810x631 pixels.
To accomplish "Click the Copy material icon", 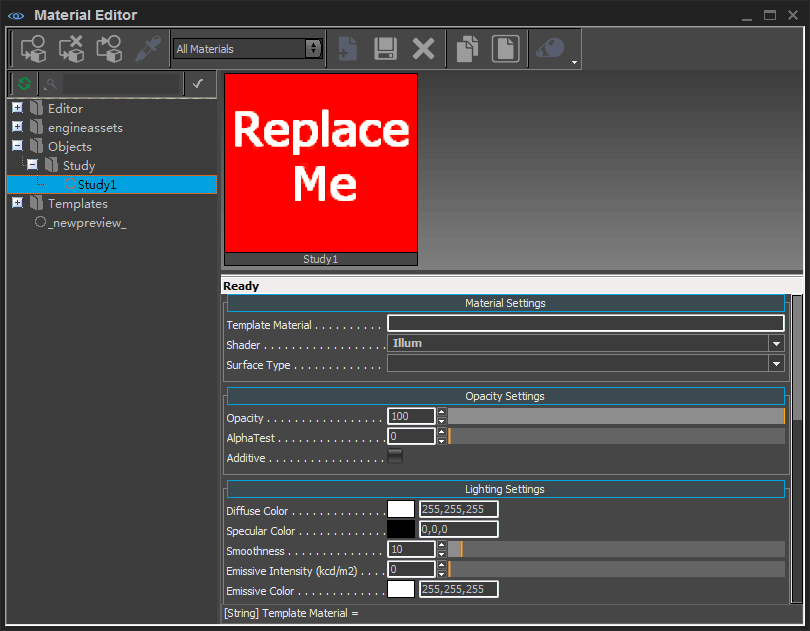I will (x=467, y=48).
